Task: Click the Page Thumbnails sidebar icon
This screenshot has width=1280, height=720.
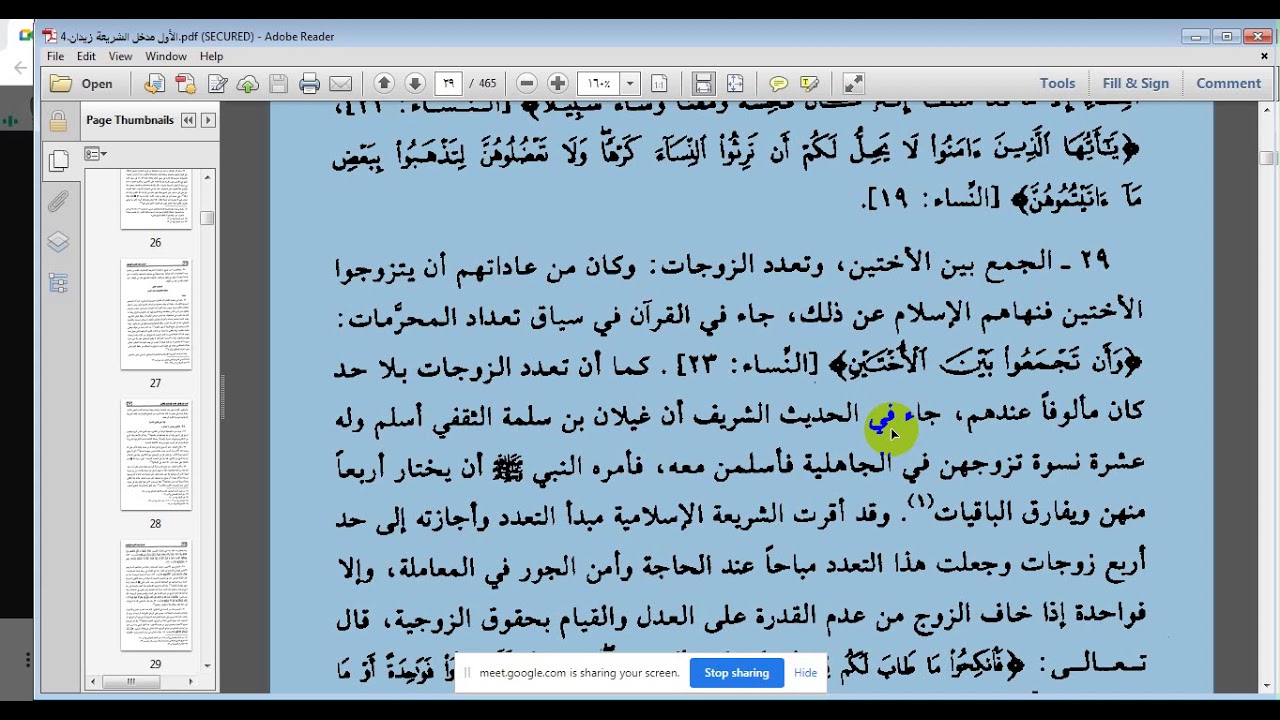Action: coord(58,160)
